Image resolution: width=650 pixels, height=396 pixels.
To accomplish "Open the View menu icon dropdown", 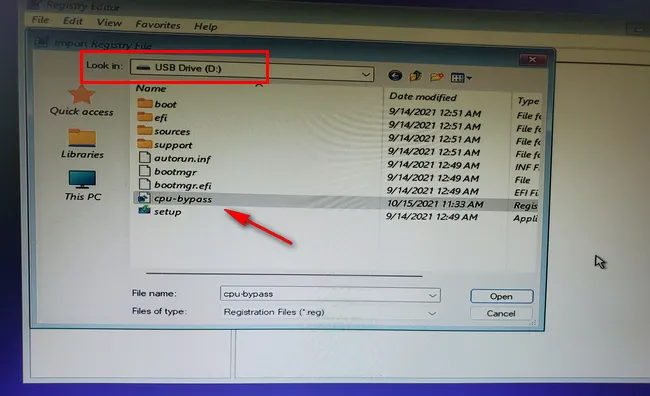I will [461, 78].
